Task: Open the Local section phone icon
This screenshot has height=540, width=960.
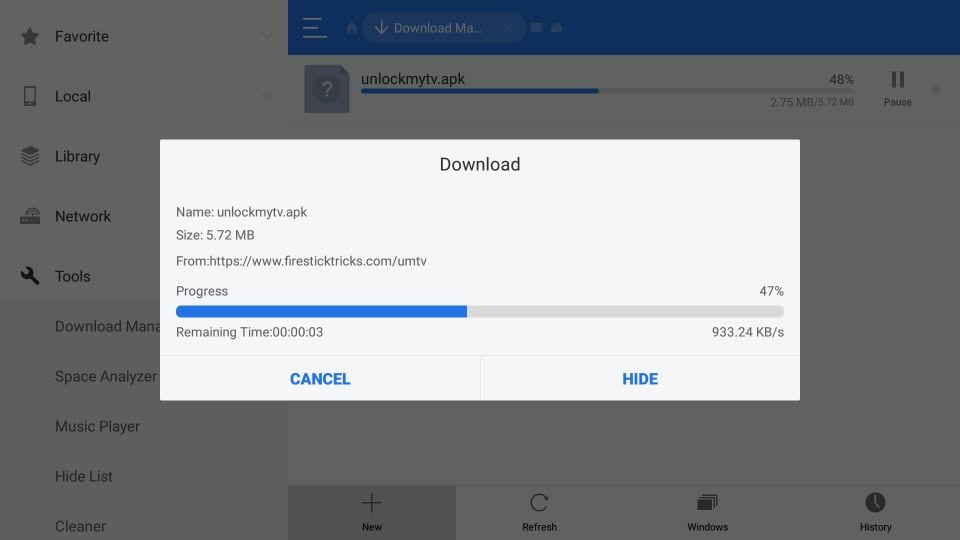Action: (x=29, y=96)
